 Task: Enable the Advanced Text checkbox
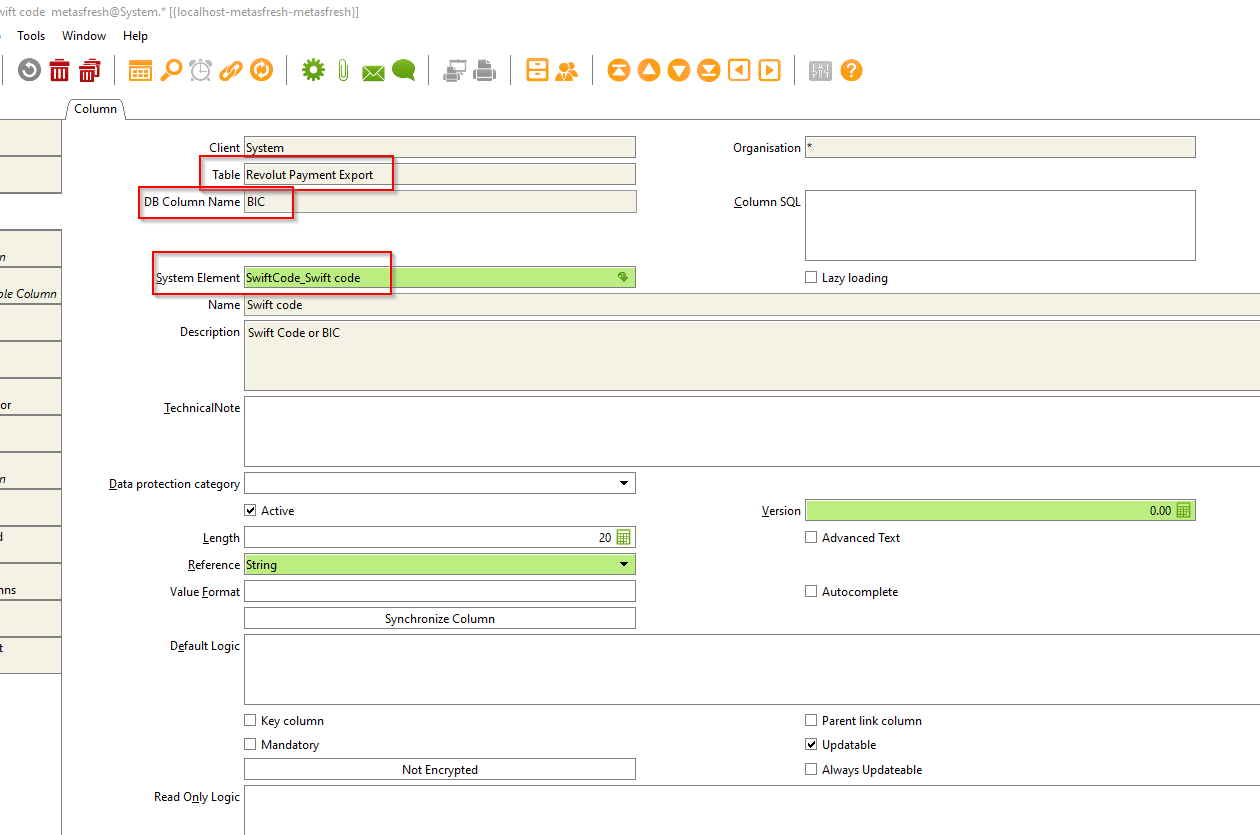[x=811, y=537]
